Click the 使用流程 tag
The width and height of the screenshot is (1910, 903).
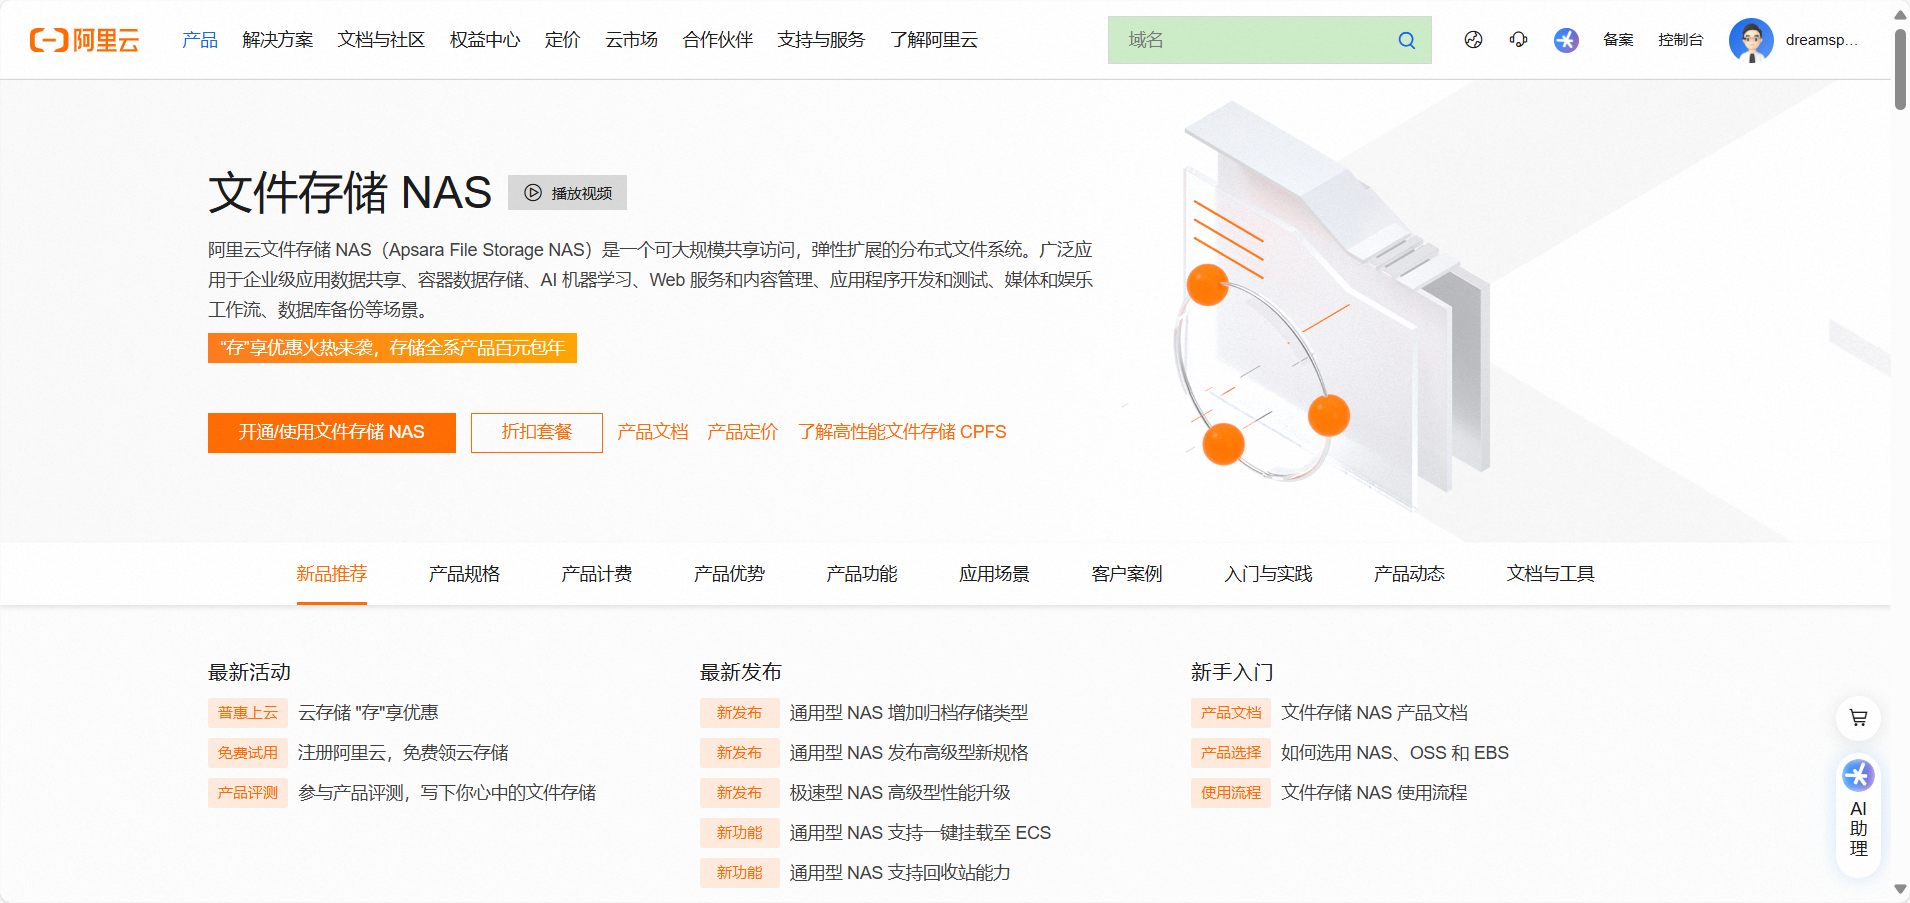[1231, 793]
